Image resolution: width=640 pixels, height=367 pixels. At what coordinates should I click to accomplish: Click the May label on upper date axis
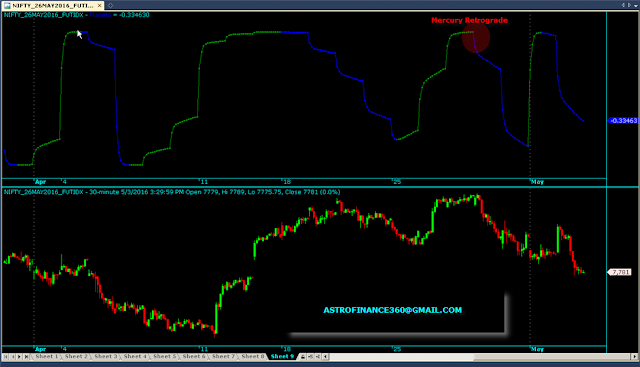[x=538, y=182]
